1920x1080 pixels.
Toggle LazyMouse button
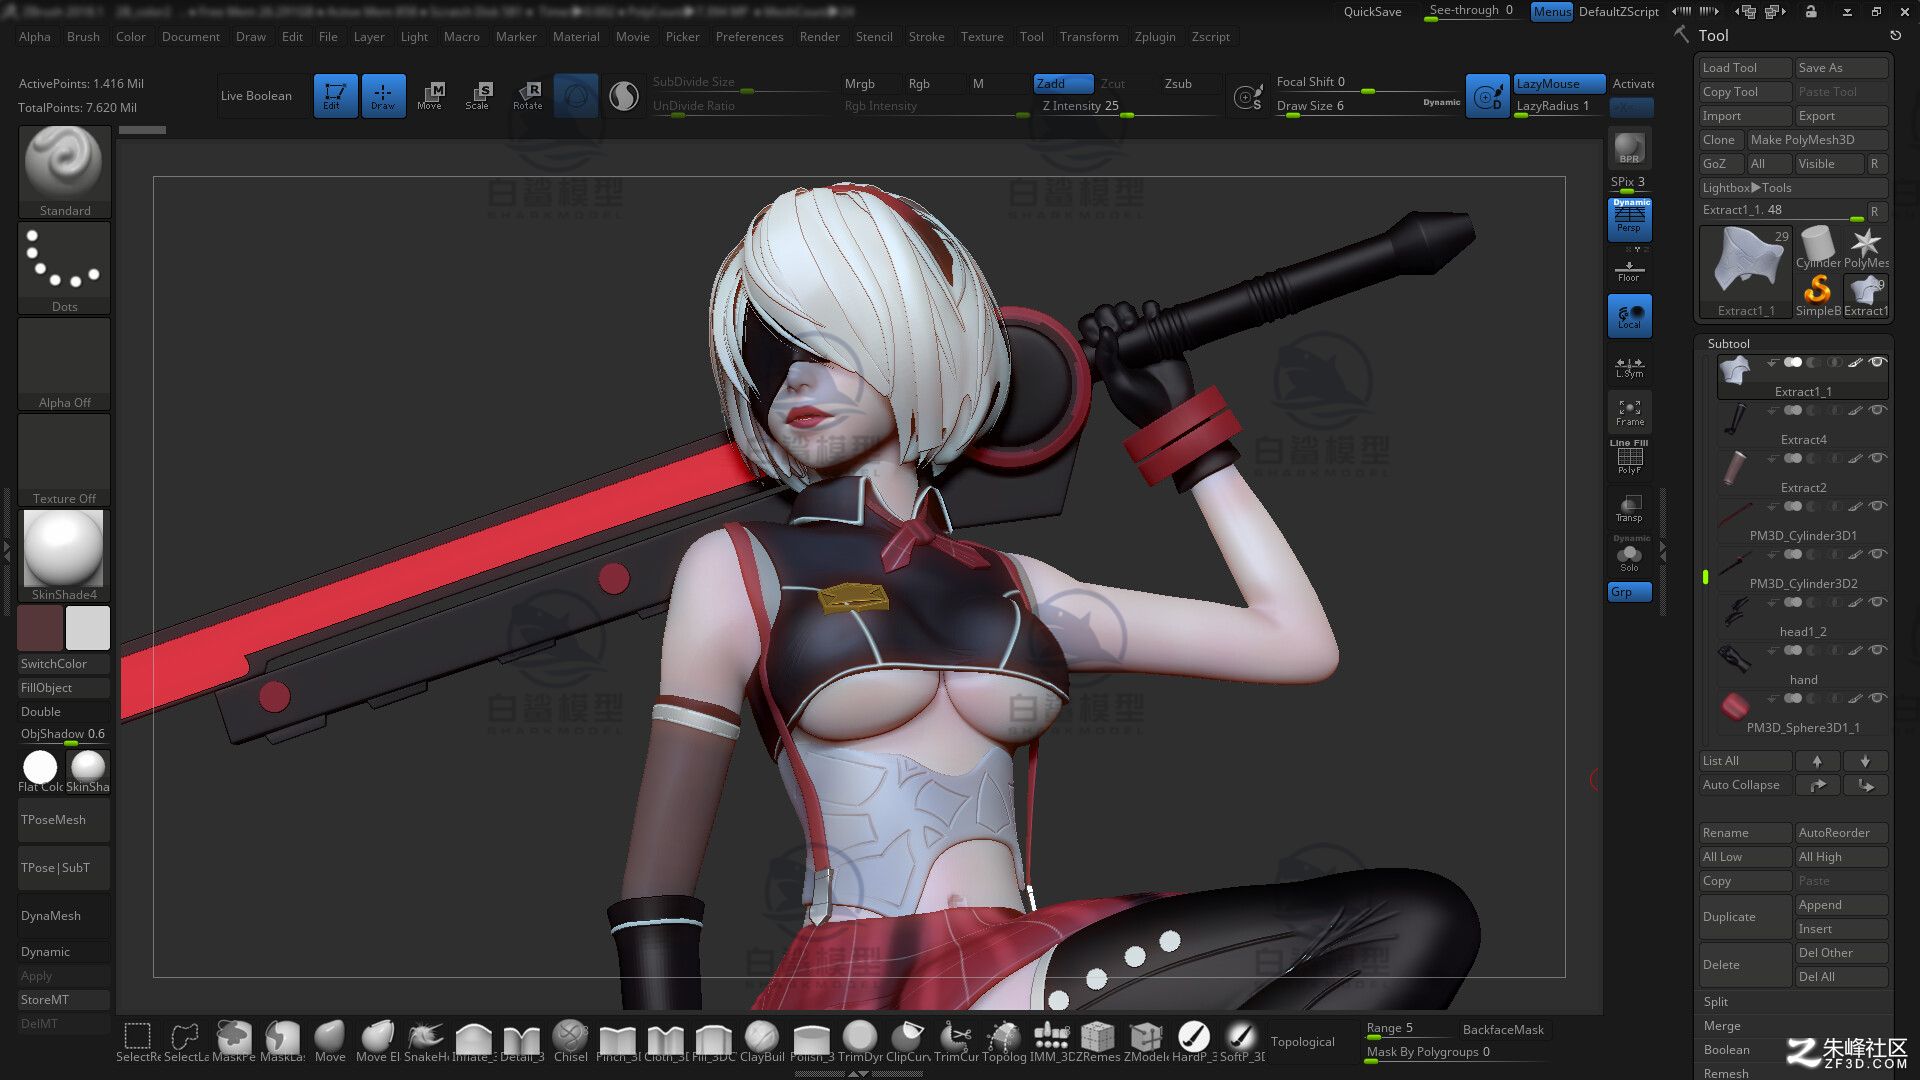pyautogui.click(x=1558, y=83)
